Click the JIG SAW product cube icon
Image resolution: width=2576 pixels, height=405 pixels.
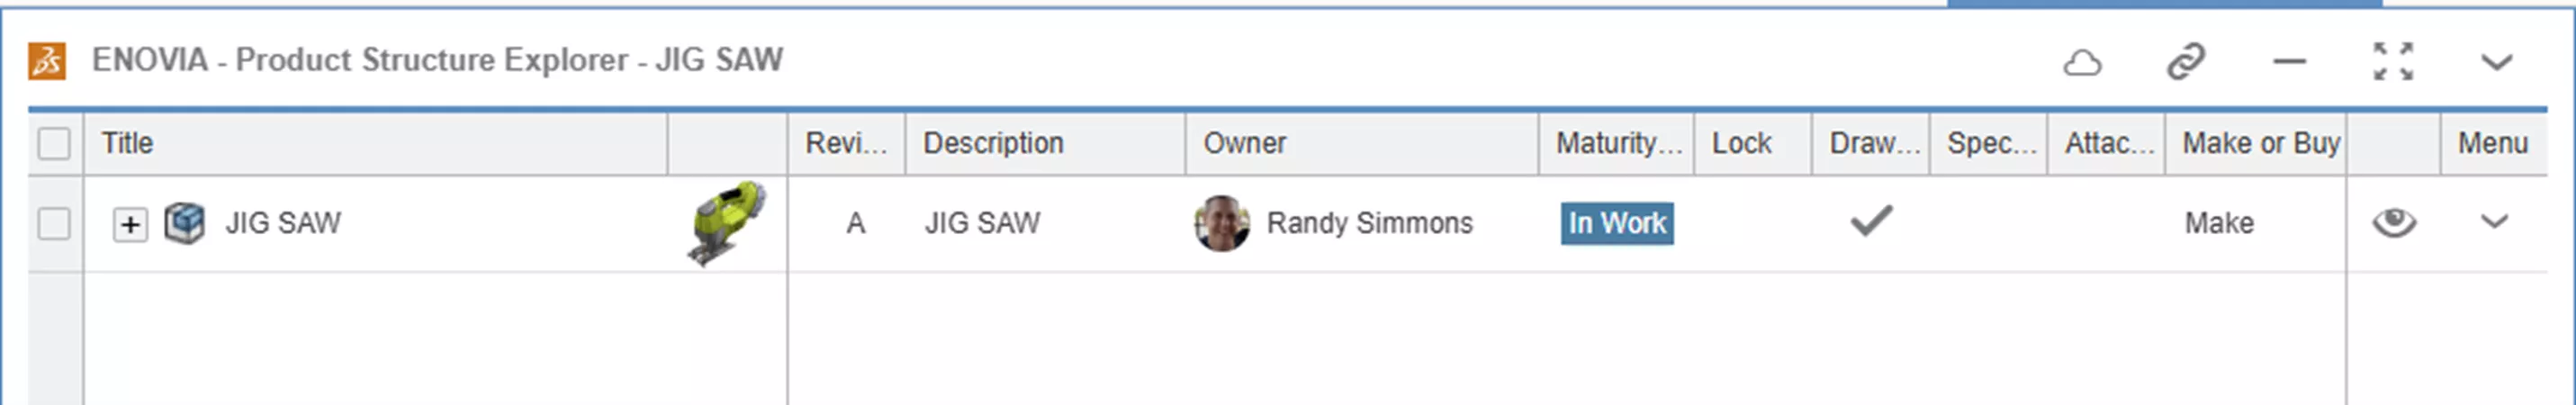tap(184, 223)
